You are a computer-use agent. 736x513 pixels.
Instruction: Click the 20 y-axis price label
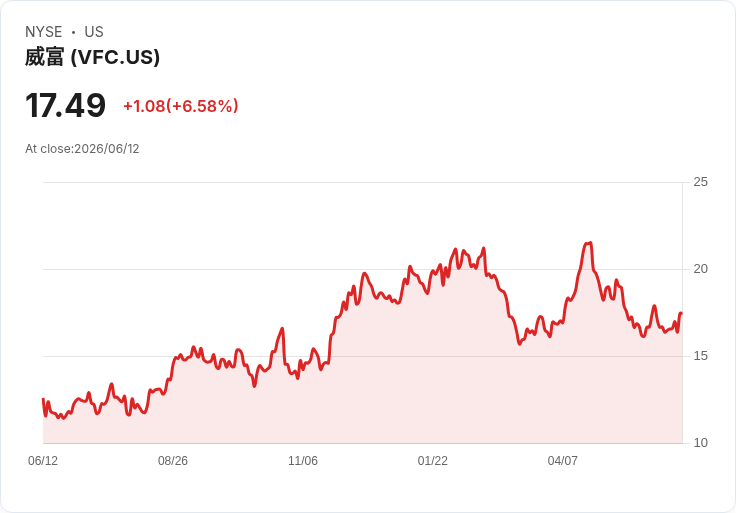coord(700,269)
